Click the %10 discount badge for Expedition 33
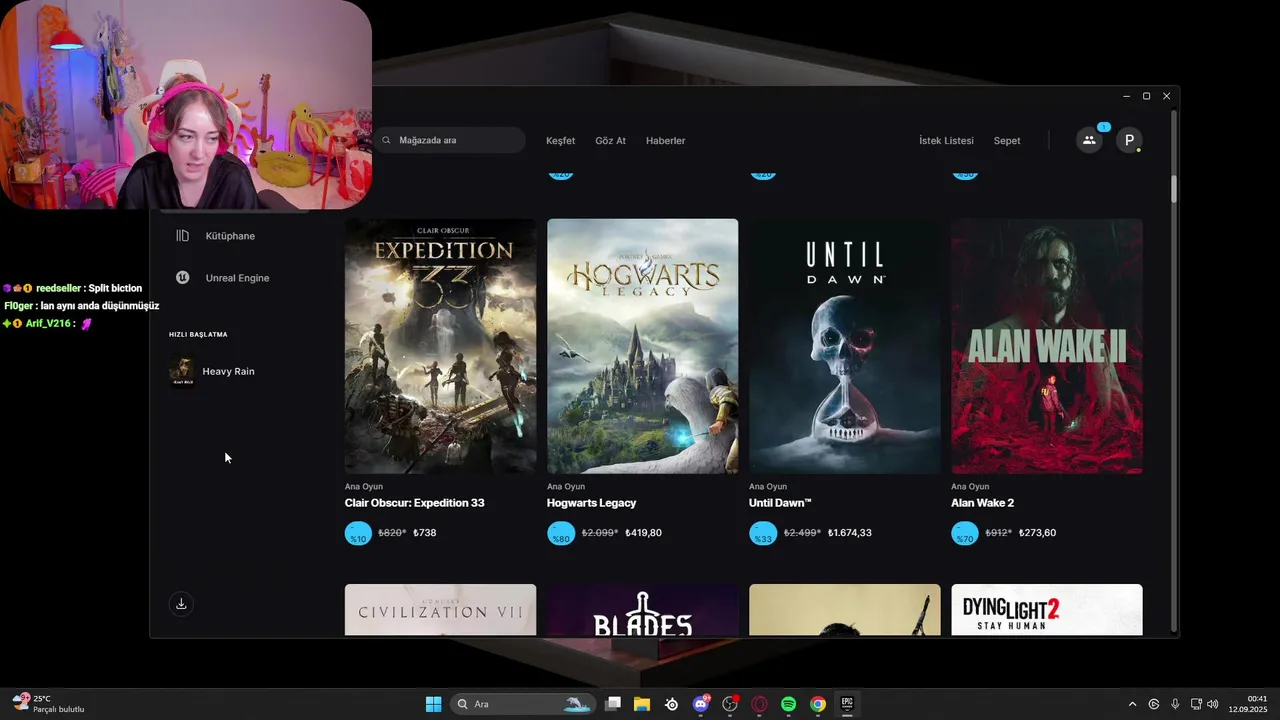The width and height of the screenshot is (1280, 720). (358, 533)
